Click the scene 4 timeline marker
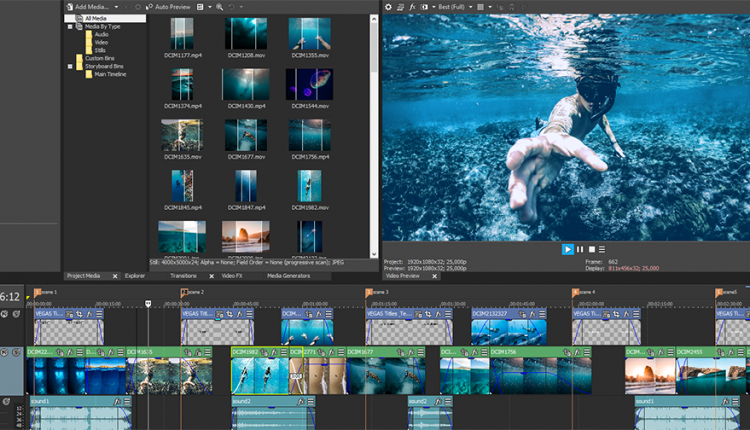Viewport: 750px width, 430px height. 575,292
